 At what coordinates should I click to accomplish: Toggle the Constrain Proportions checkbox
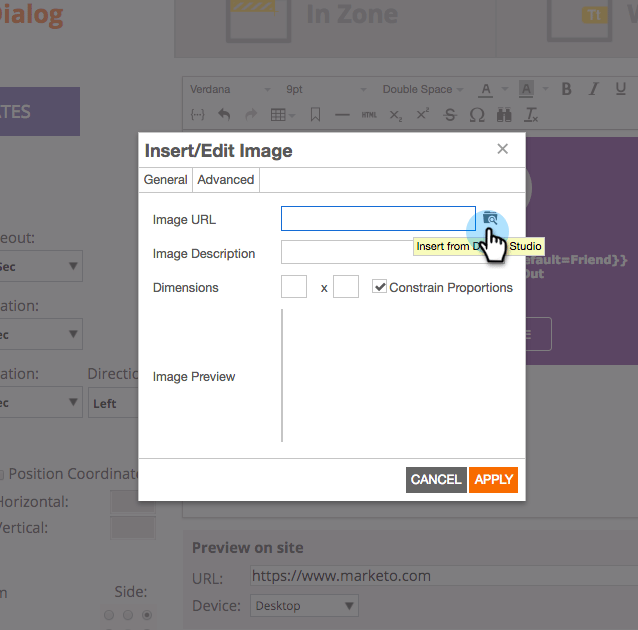click(379, 287)
